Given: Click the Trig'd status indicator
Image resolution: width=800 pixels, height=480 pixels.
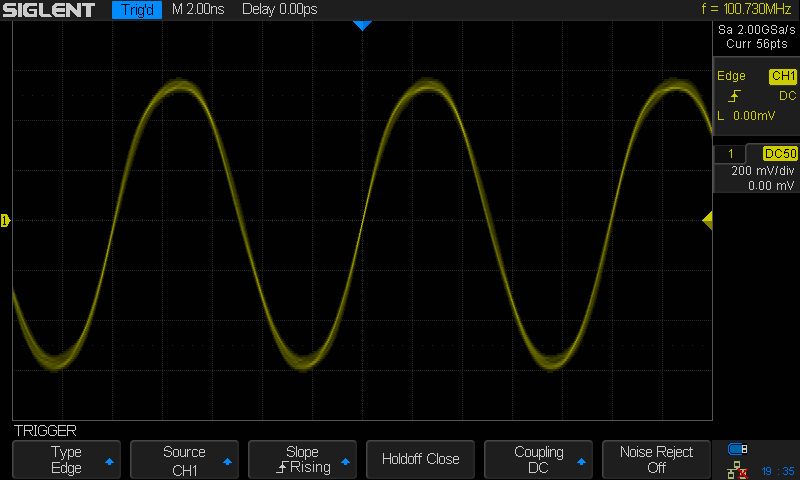Looking at the screenshot, I should (x=137, y=10).
